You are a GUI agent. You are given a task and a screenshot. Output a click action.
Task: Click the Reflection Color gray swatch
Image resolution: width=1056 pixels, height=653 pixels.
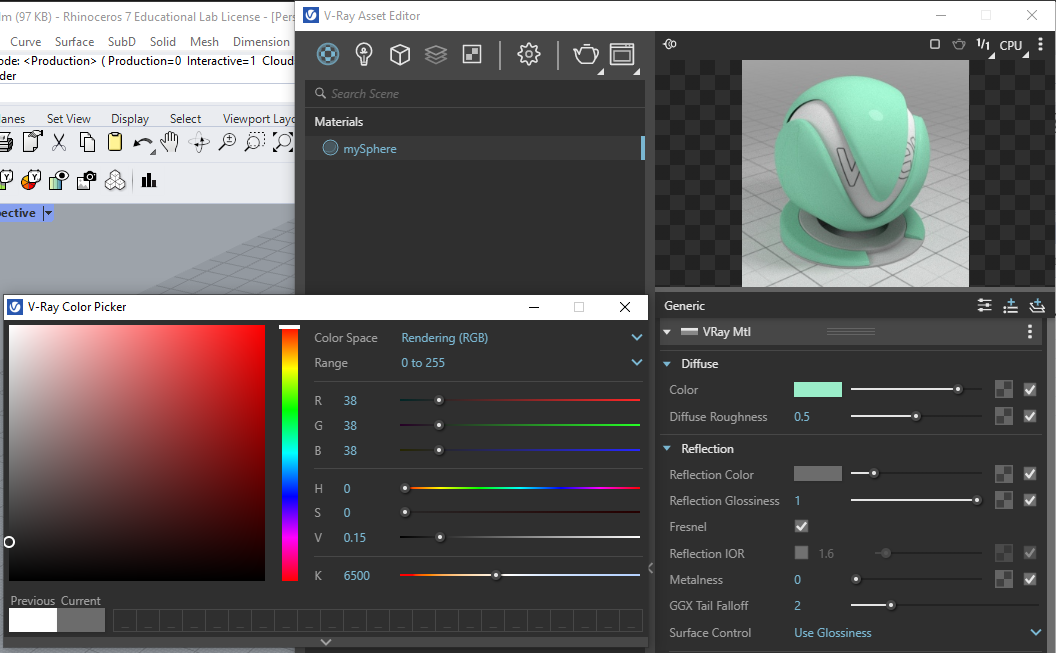(818, 473)
